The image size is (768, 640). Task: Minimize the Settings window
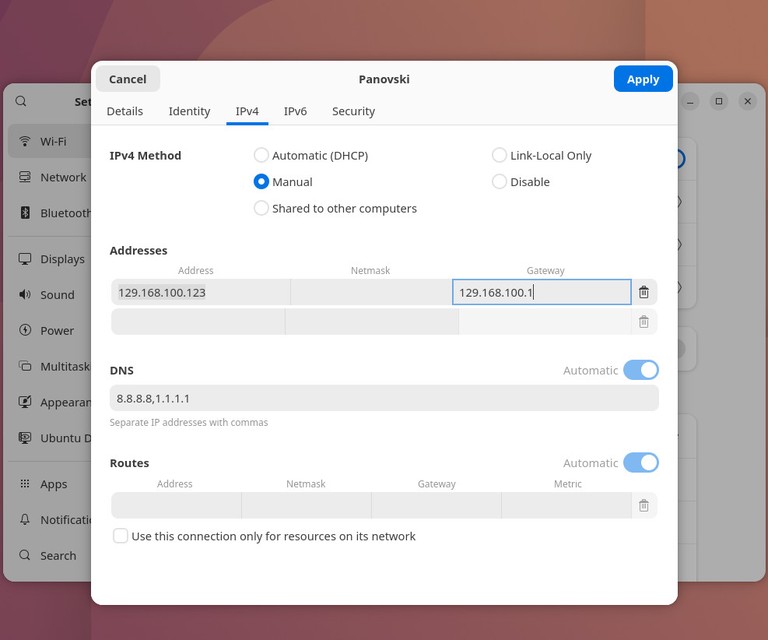[690, 101]
